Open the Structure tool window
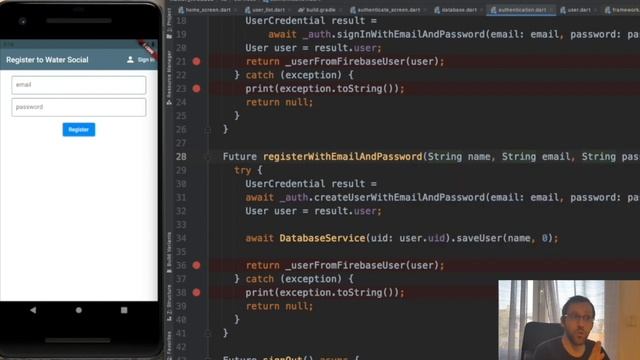 click(x=169, y=302)
